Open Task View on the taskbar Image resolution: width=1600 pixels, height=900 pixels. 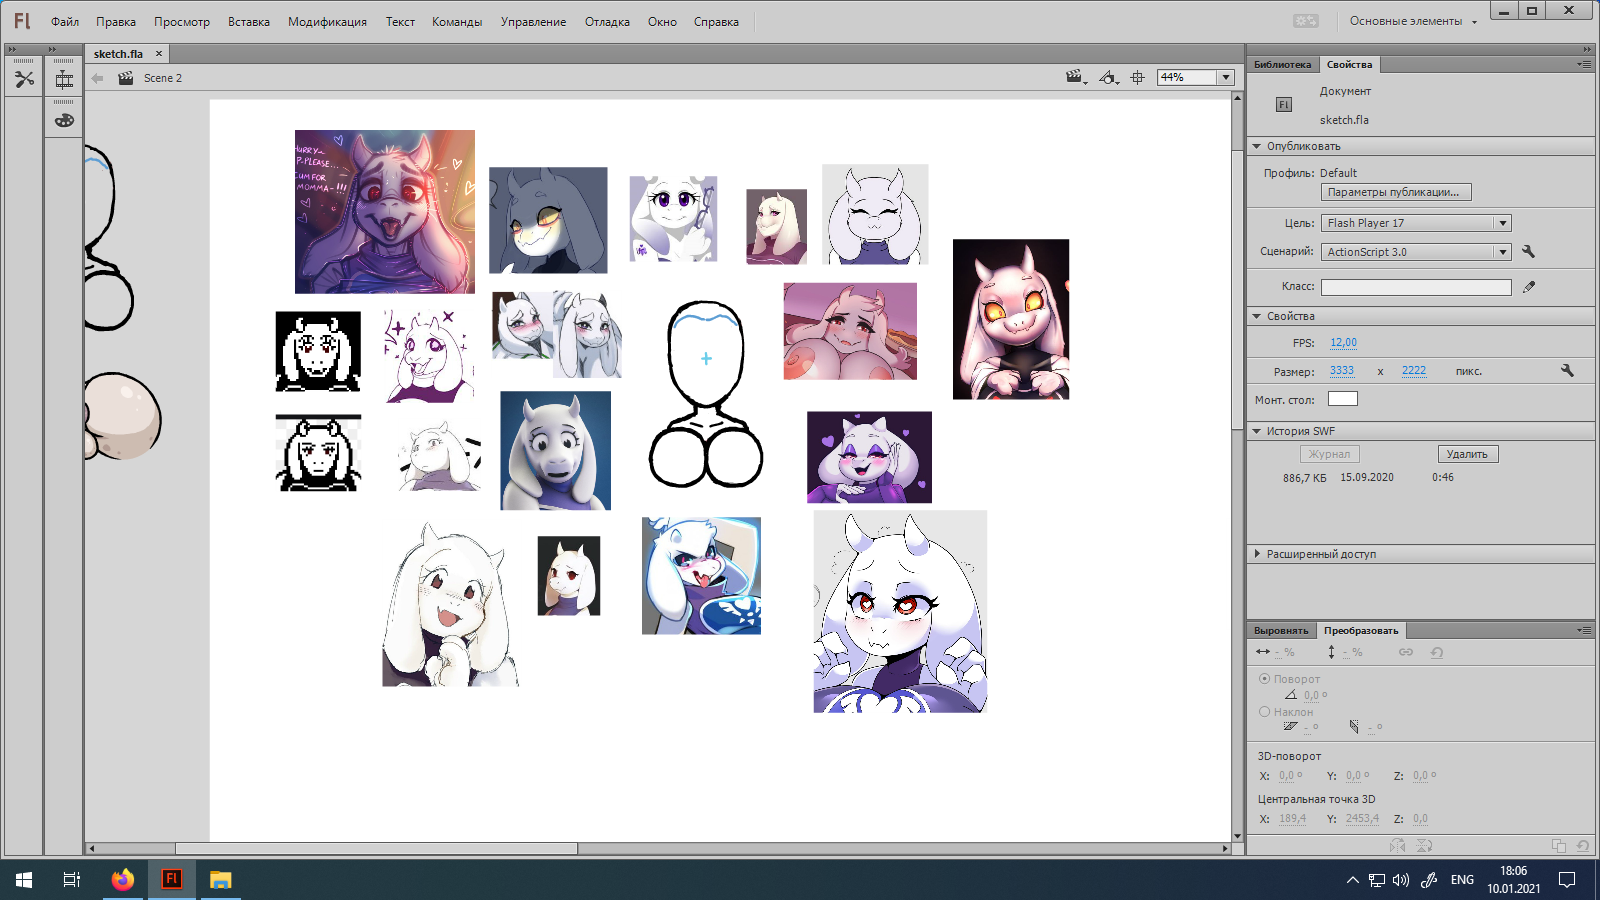pos(72,880)
